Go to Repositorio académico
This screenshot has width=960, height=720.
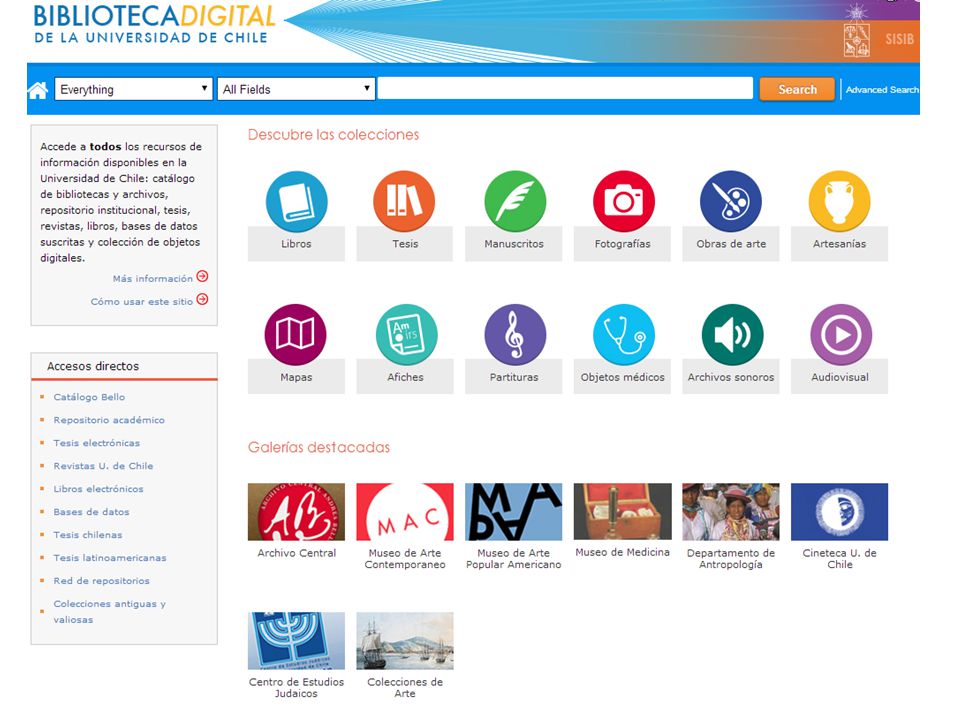[109, 420]
